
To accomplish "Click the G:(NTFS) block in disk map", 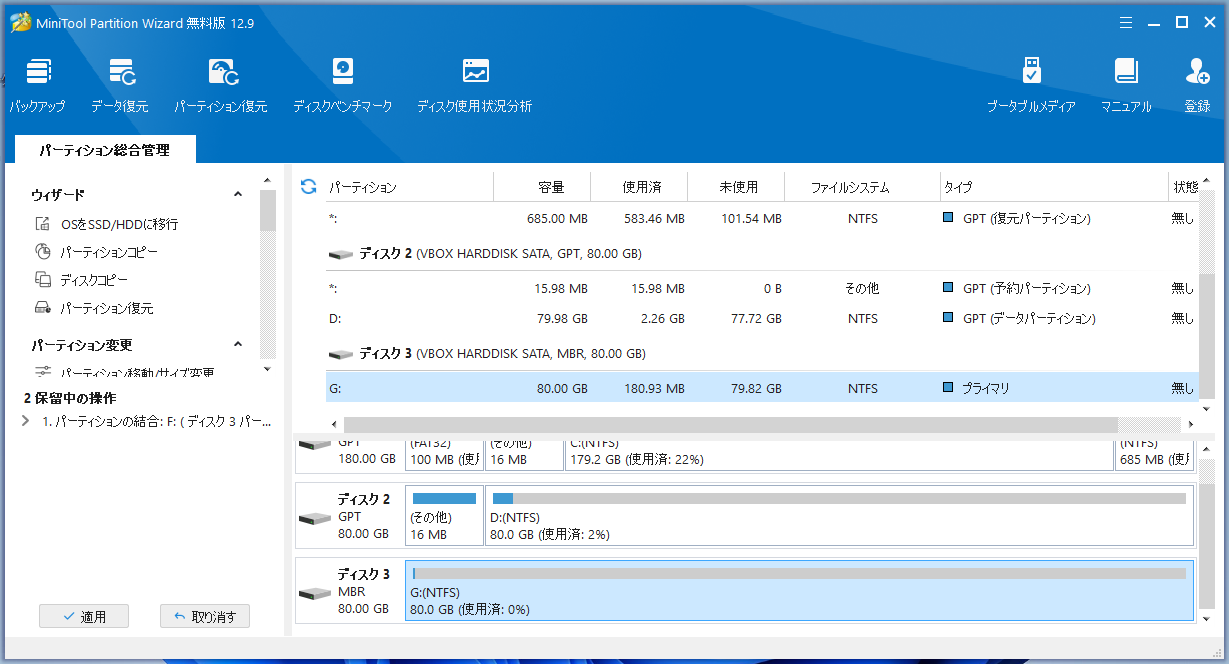I will [x=799, y=591].
